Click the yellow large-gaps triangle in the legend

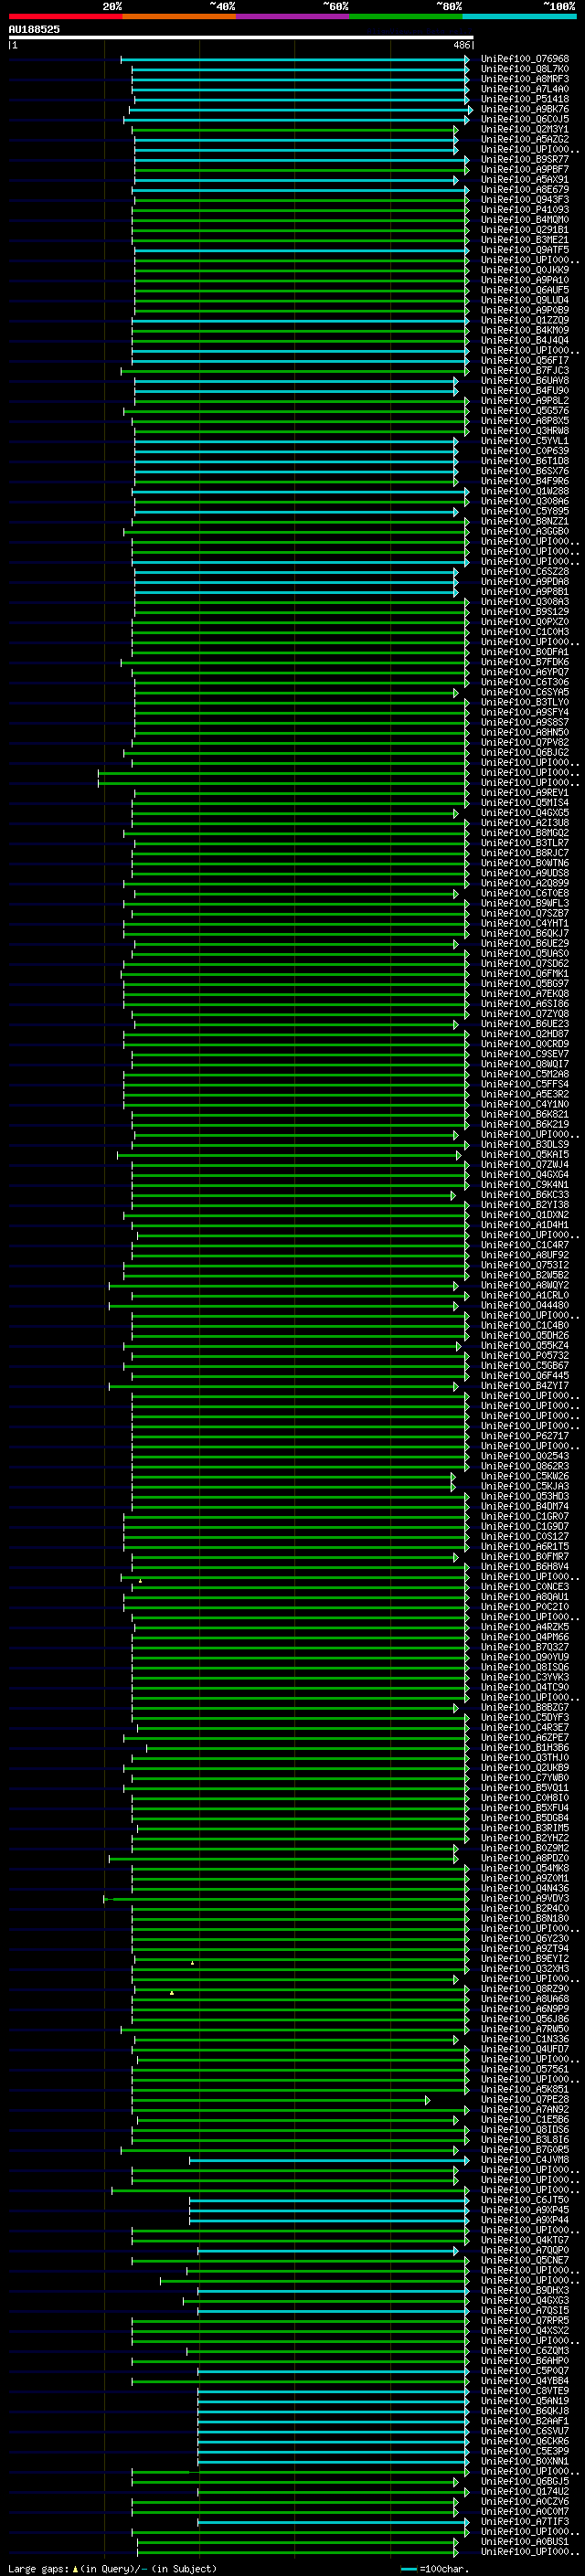[75, 2568]
